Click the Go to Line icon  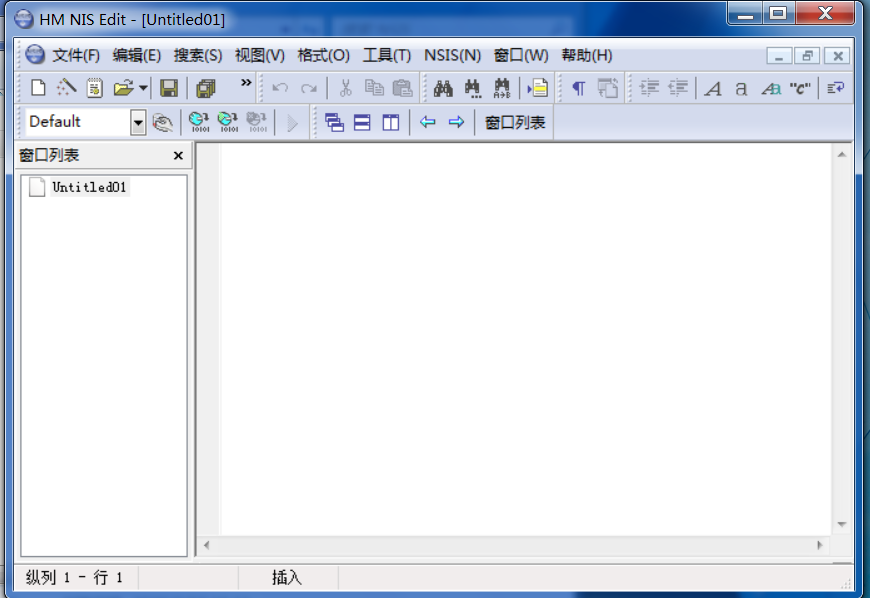pos(538,88)
